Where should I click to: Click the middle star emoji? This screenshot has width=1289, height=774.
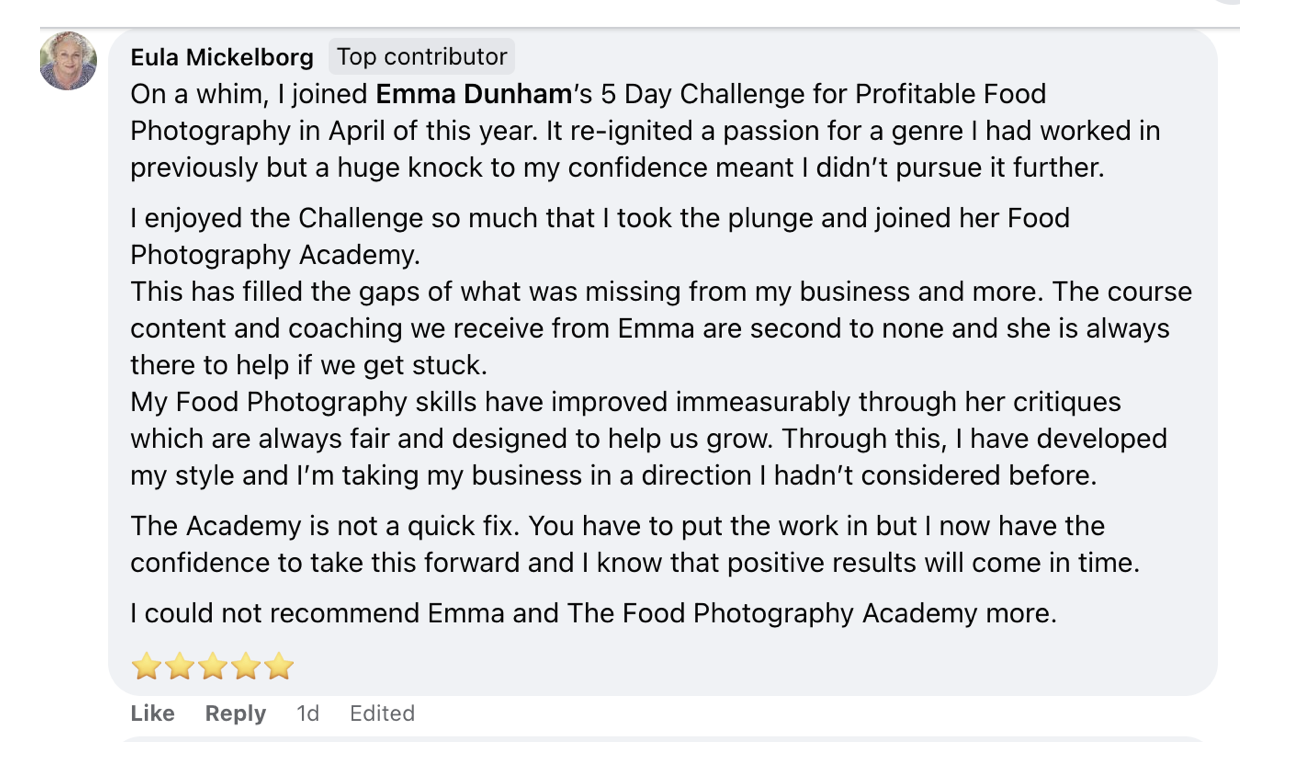click(212, 666)
